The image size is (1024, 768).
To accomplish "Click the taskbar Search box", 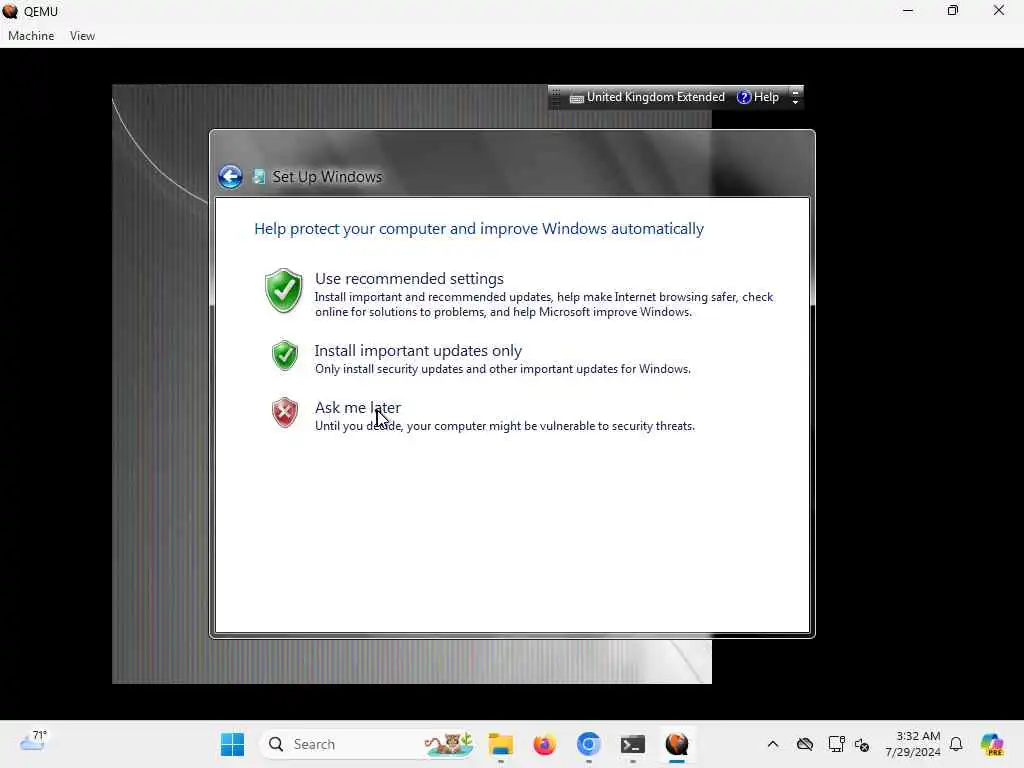I will click(368, 744).
